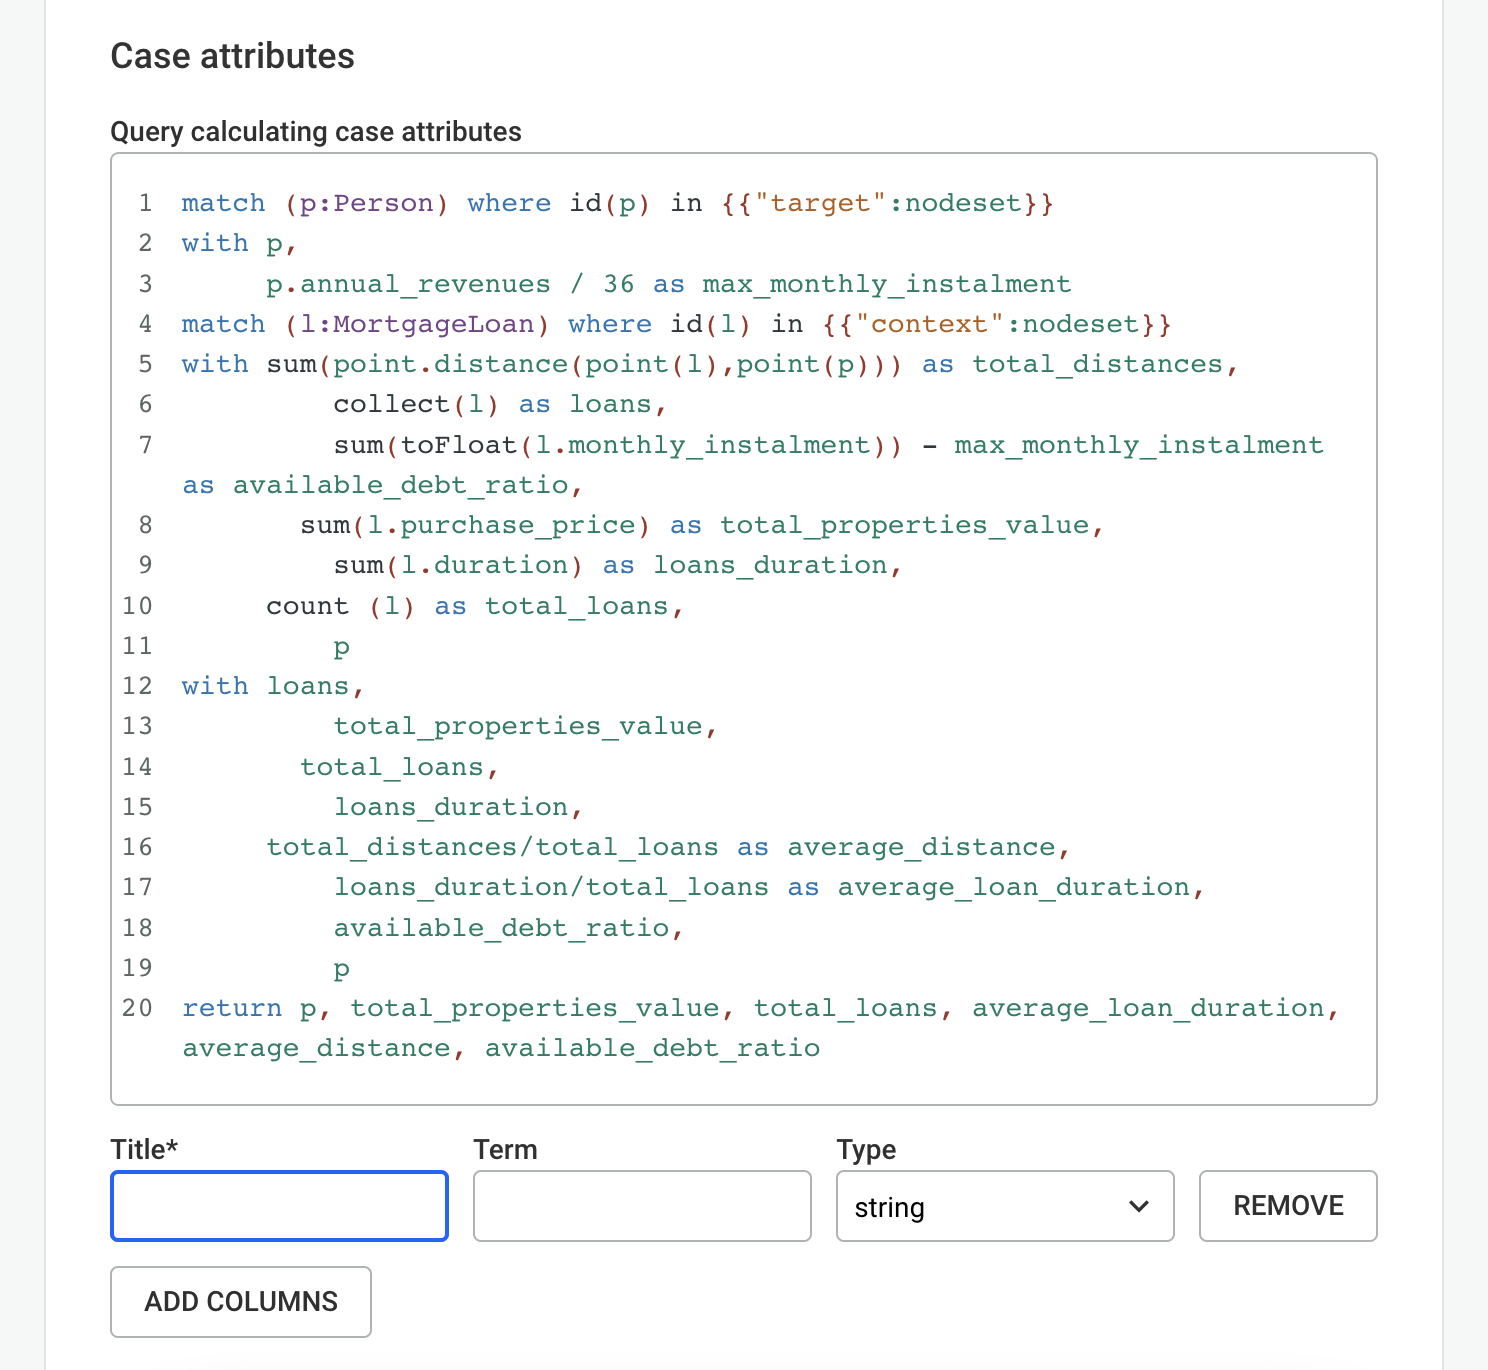
Task: Click line number 4 in the gutter
Action: (146, 324)
